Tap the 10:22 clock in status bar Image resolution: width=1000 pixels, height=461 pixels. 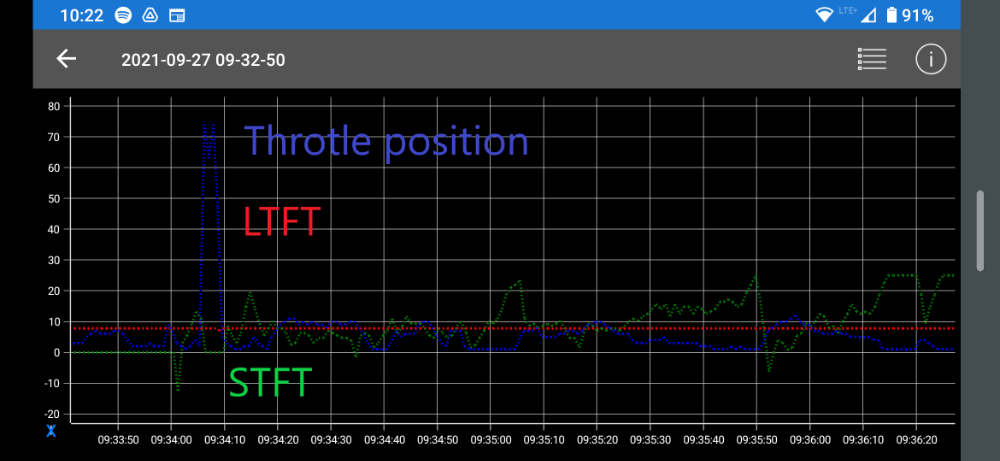[80, 15]
